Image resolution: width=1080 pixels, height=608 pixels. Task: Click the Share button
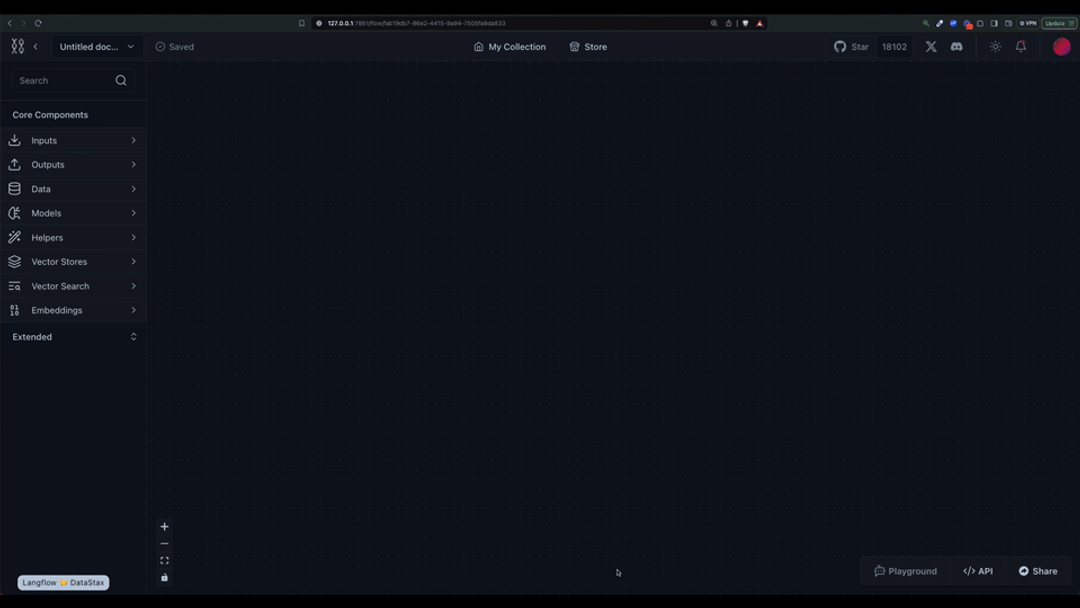1037,570
